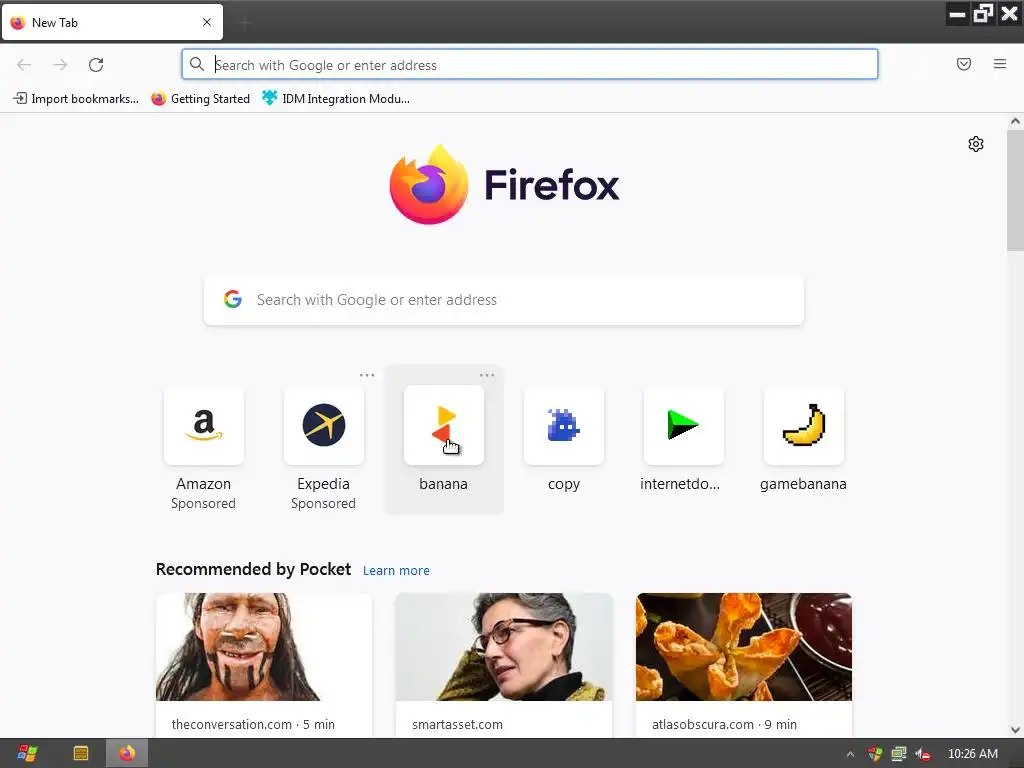Click atlasobscura.com · 9 min text
1024x768 pixels.
pyautogui.click(x=724, y=724)
